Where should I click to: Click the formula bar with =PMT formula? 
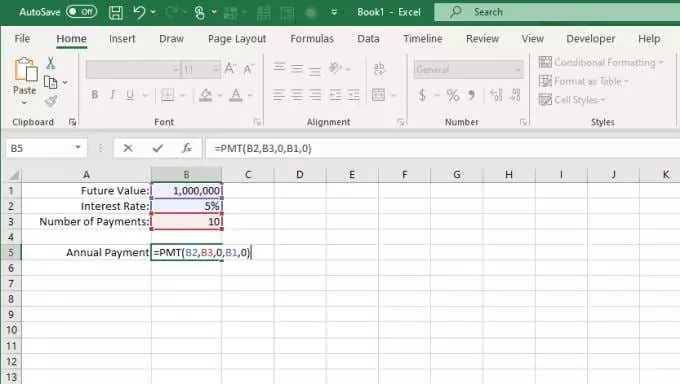tap(442, 148)
